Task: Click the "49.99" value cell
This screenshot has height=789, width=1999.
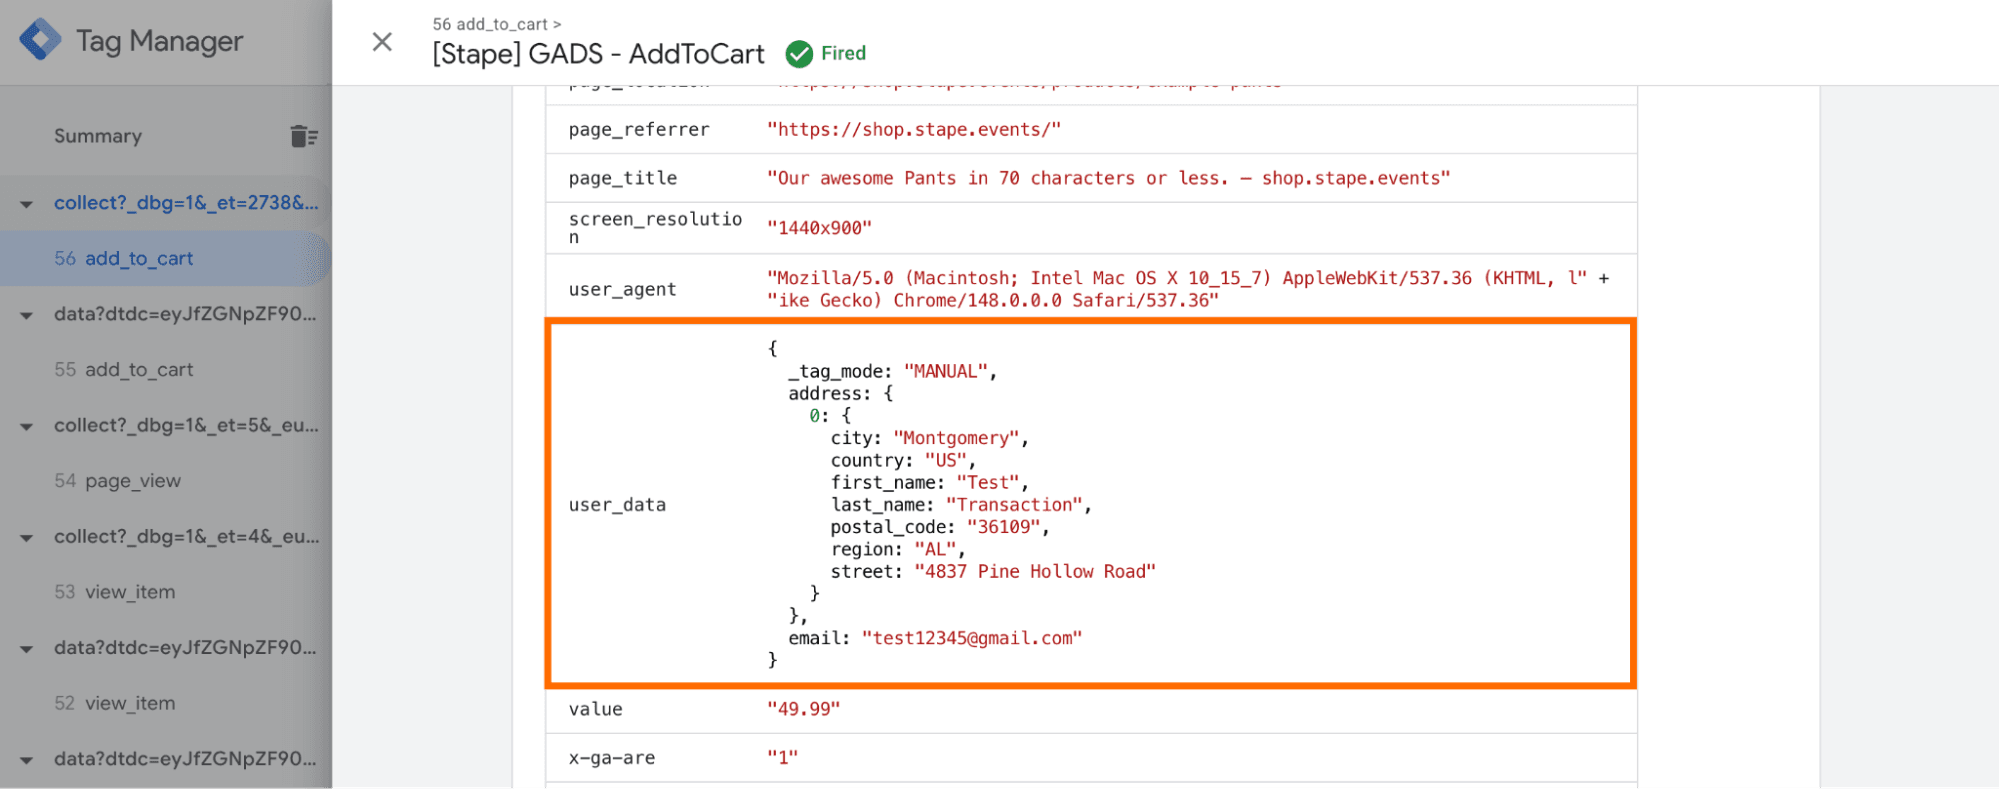Action: [x=803, y=709]
